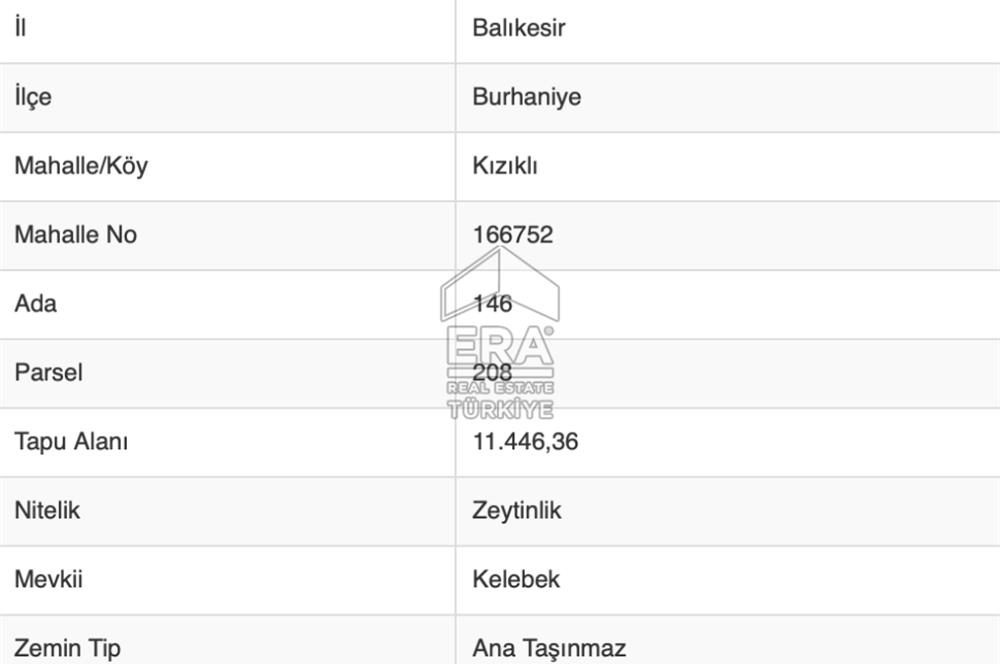This screenshot has width=1000, height=664.
Task: Select the Zemin Tip label
Action: tap(67, 648)
